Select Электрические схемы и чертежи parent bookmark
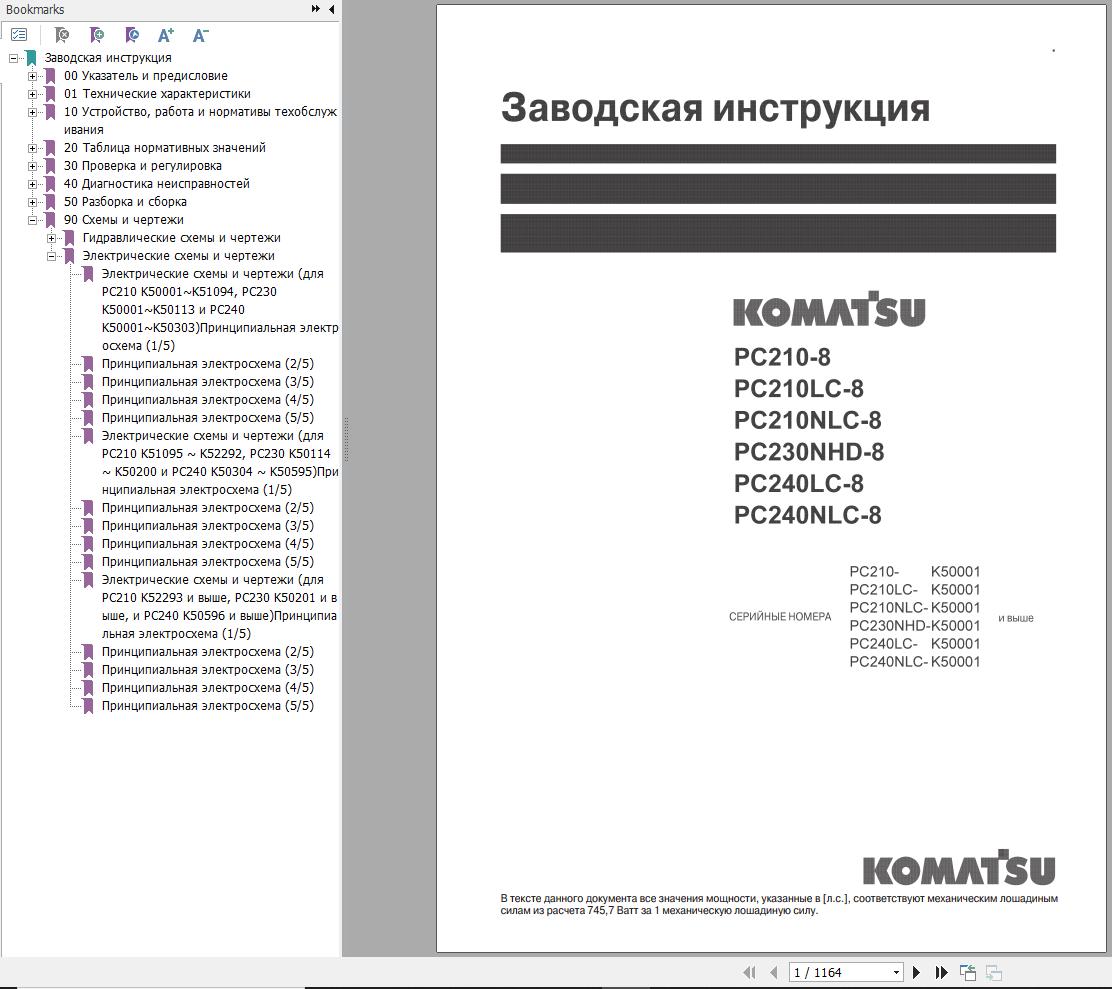The image size is (1112, 989). pos(179,256)
